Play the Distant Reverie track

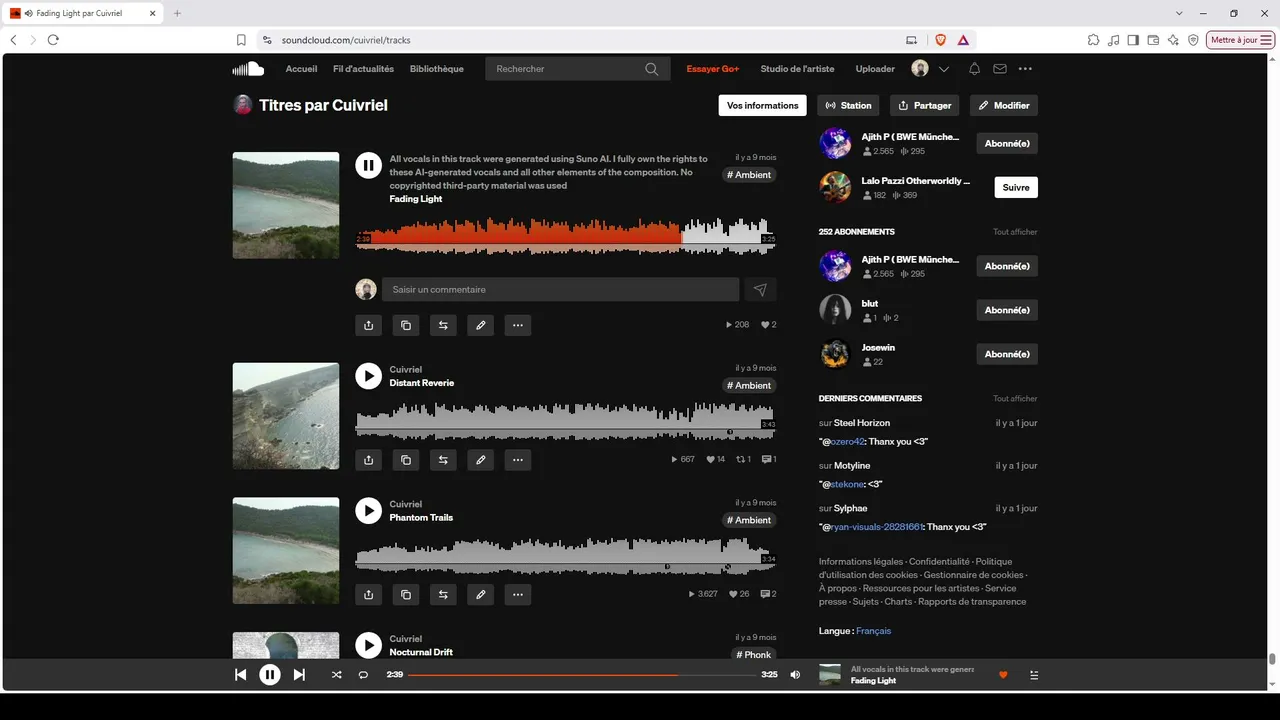click(x=369, y=376)
